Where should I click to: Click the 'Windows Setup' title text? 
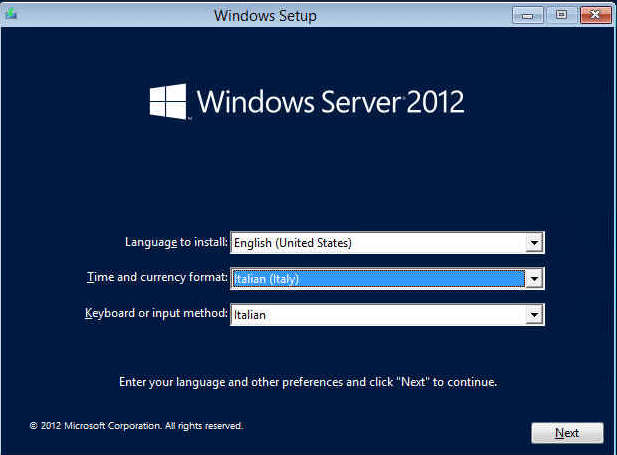click(x=265, y=16)
